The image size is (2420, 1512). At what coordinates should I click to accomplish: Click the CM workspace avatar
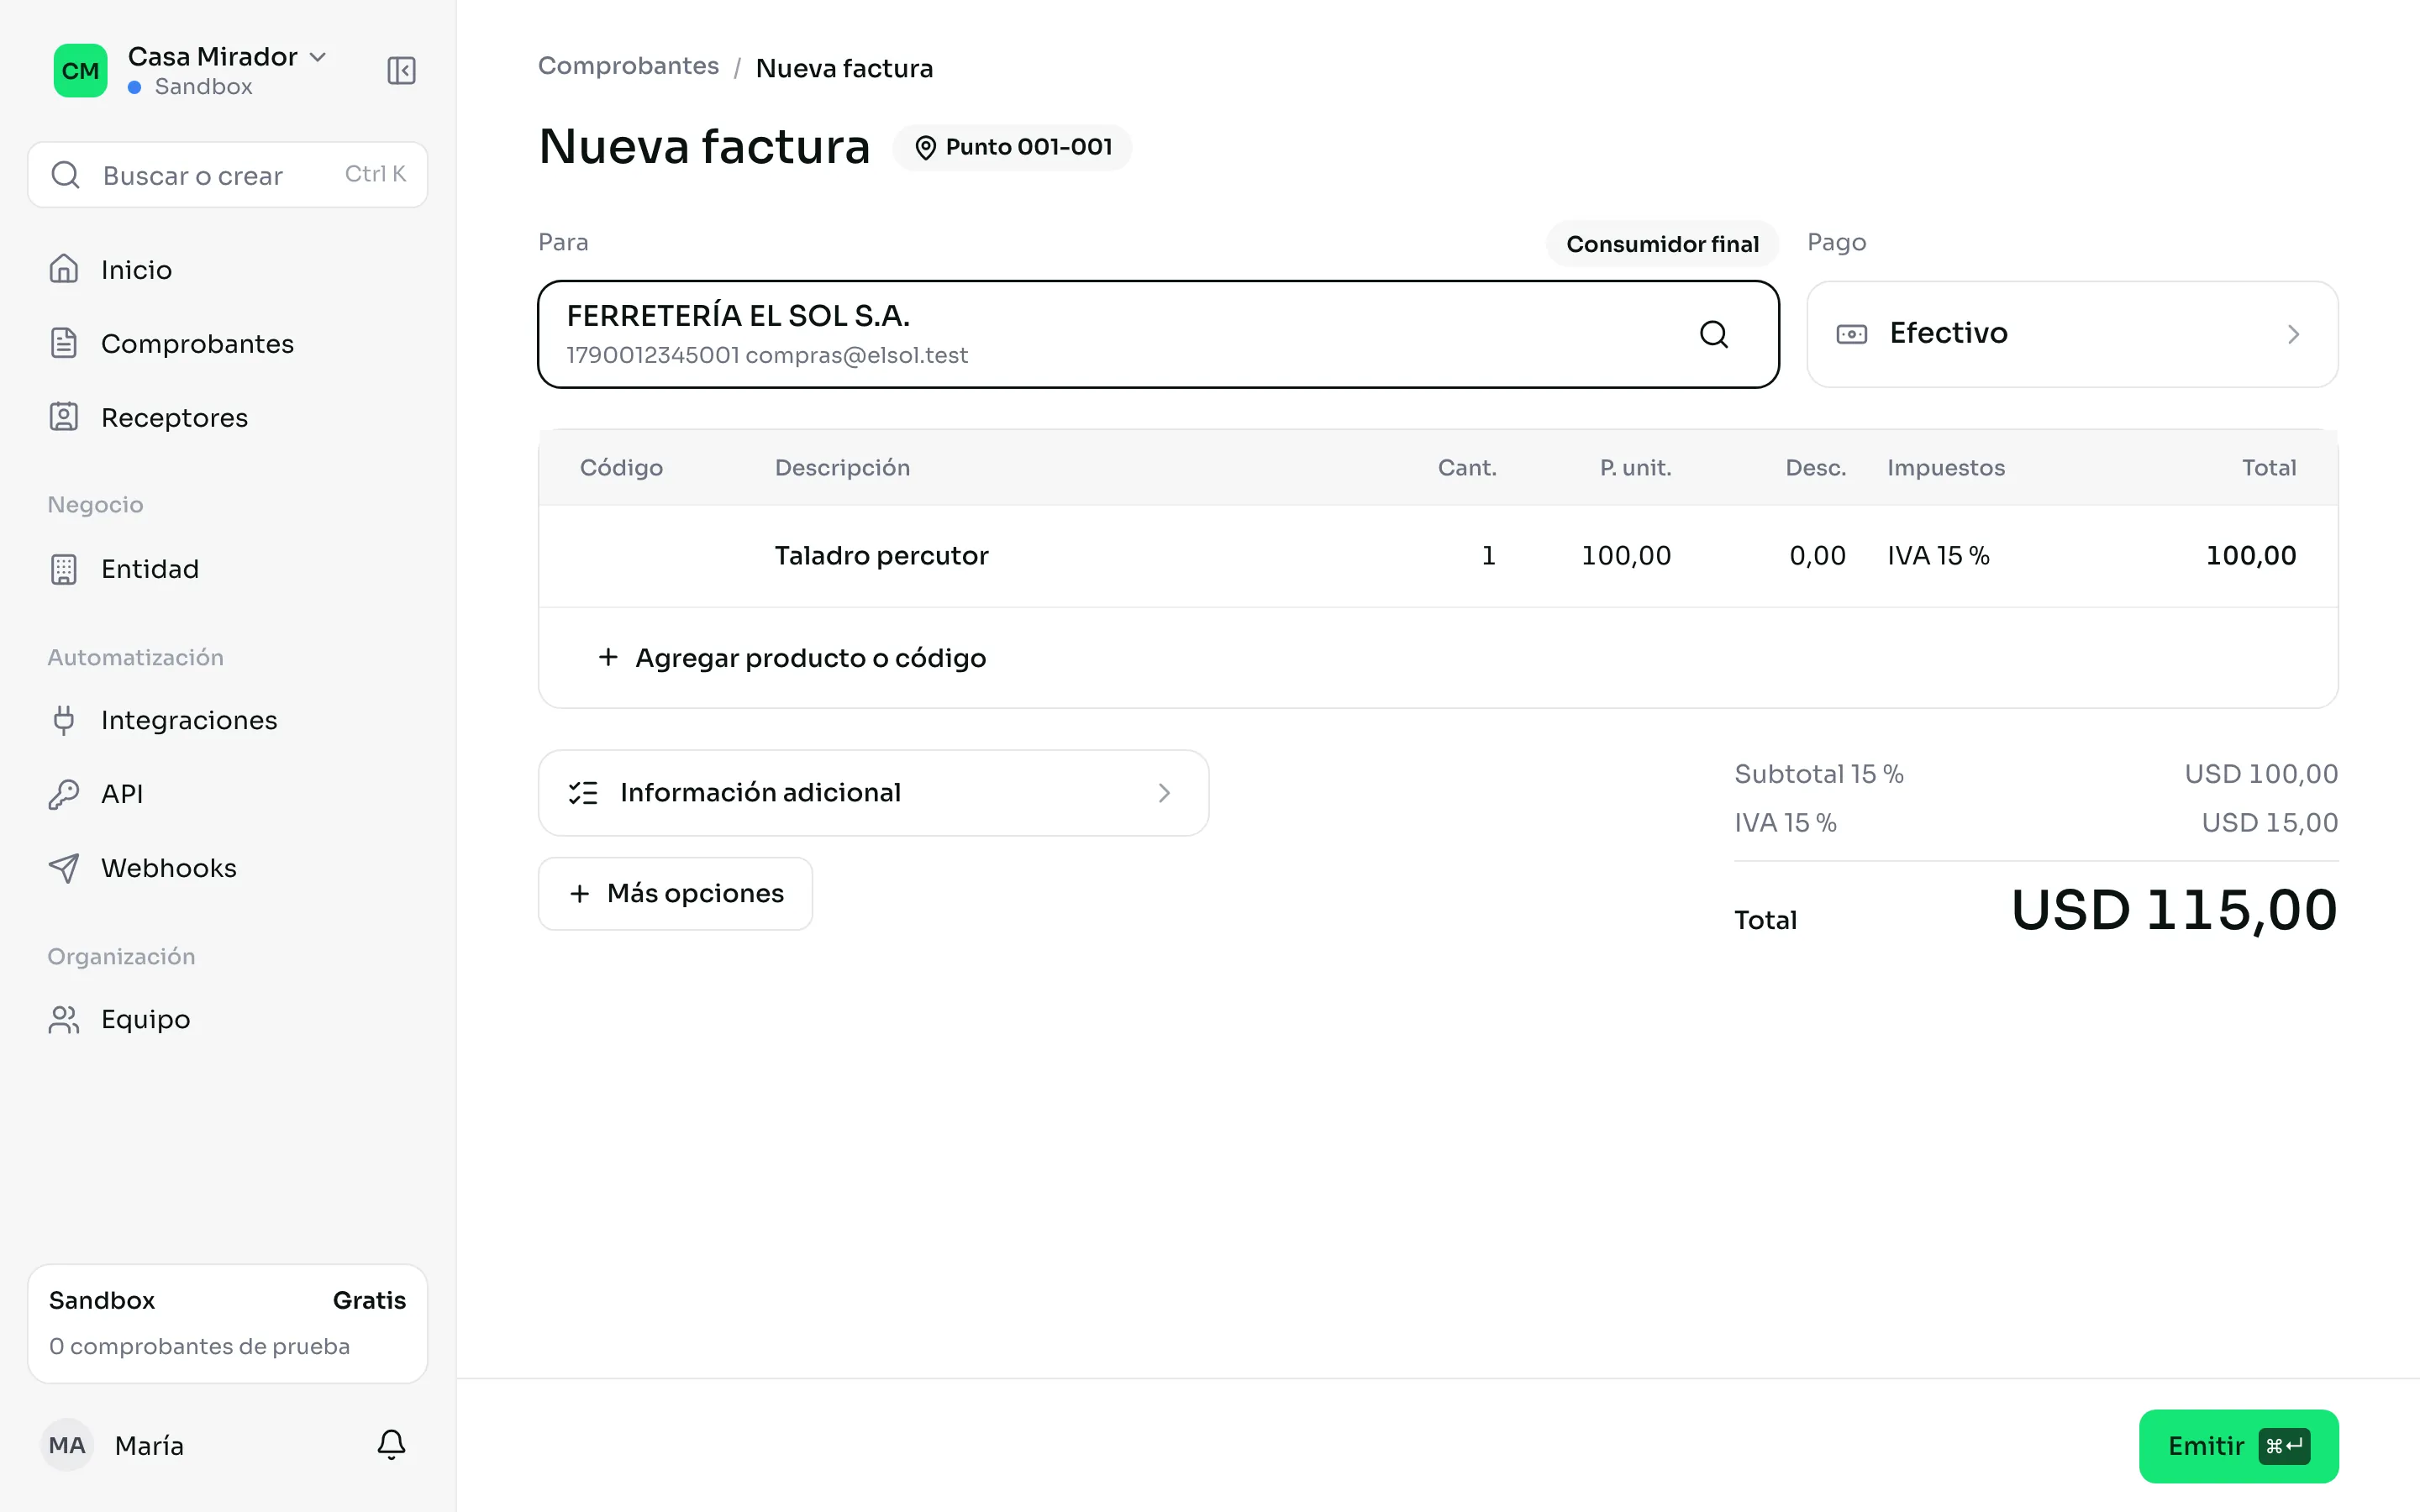(80, 71)
